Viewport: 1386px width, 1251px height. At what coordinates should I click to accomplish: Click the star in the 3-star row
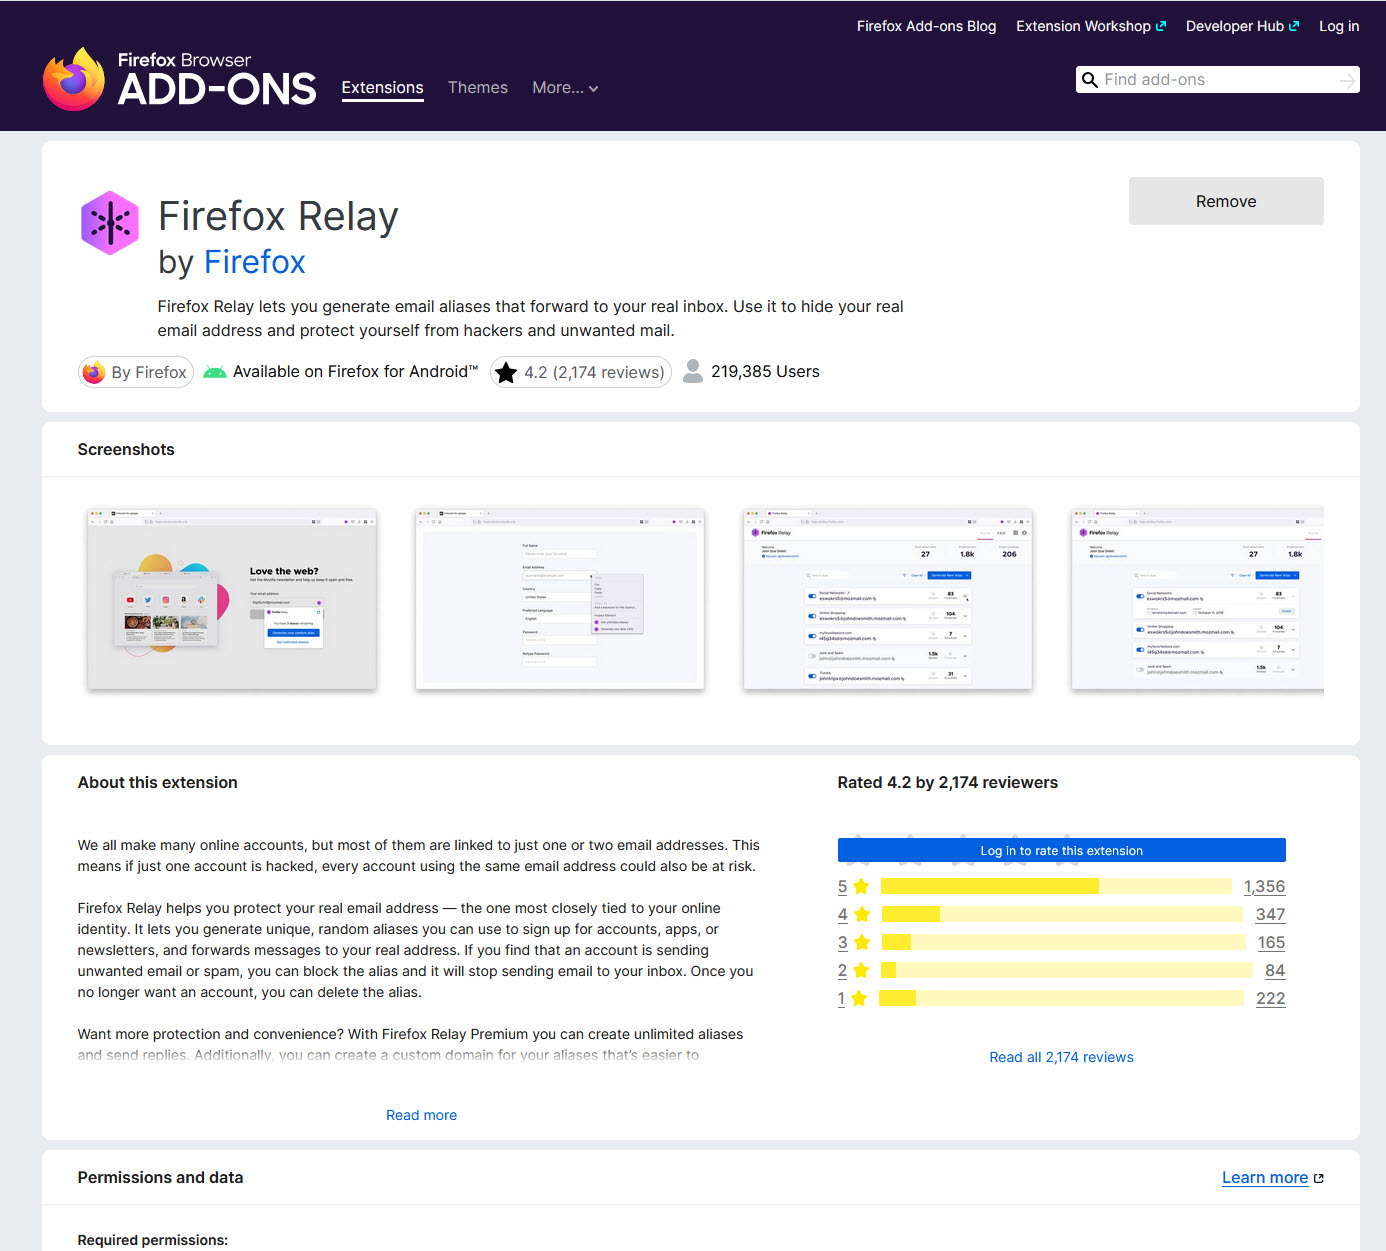(x=862, y=942)
